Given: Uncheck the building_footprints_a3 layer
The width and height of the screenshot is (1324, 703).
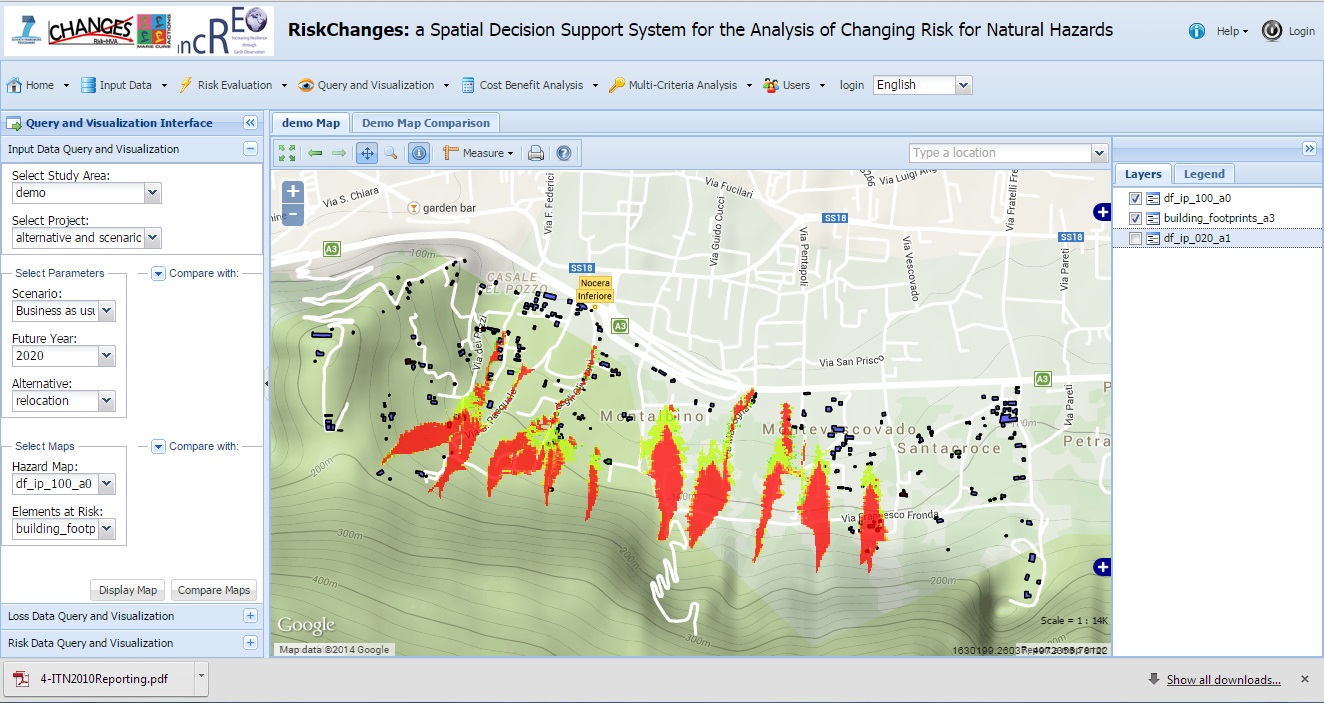Looking at the screenshot, I should (x=1135, y=218).
